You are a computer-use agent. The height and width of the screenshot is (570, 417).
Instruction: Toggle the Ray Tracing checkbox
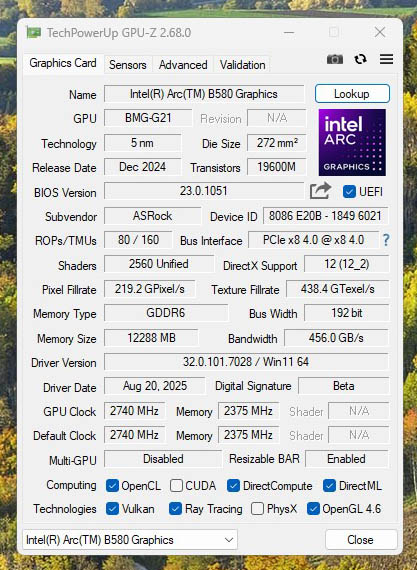pyautogui.click(x=175, y=509)
